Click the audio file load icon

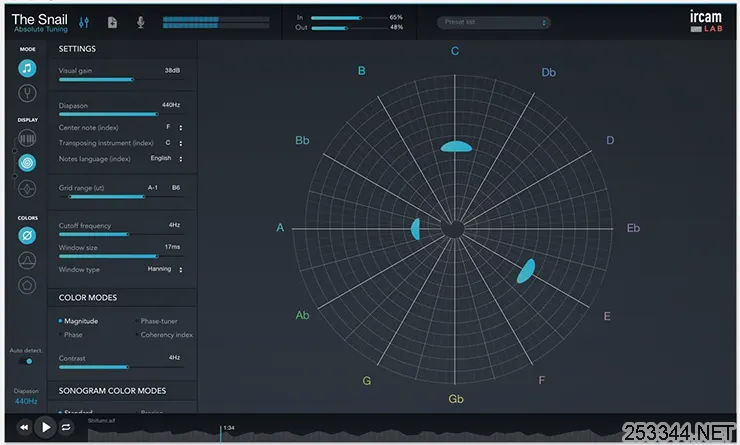[x=112, y=22]
